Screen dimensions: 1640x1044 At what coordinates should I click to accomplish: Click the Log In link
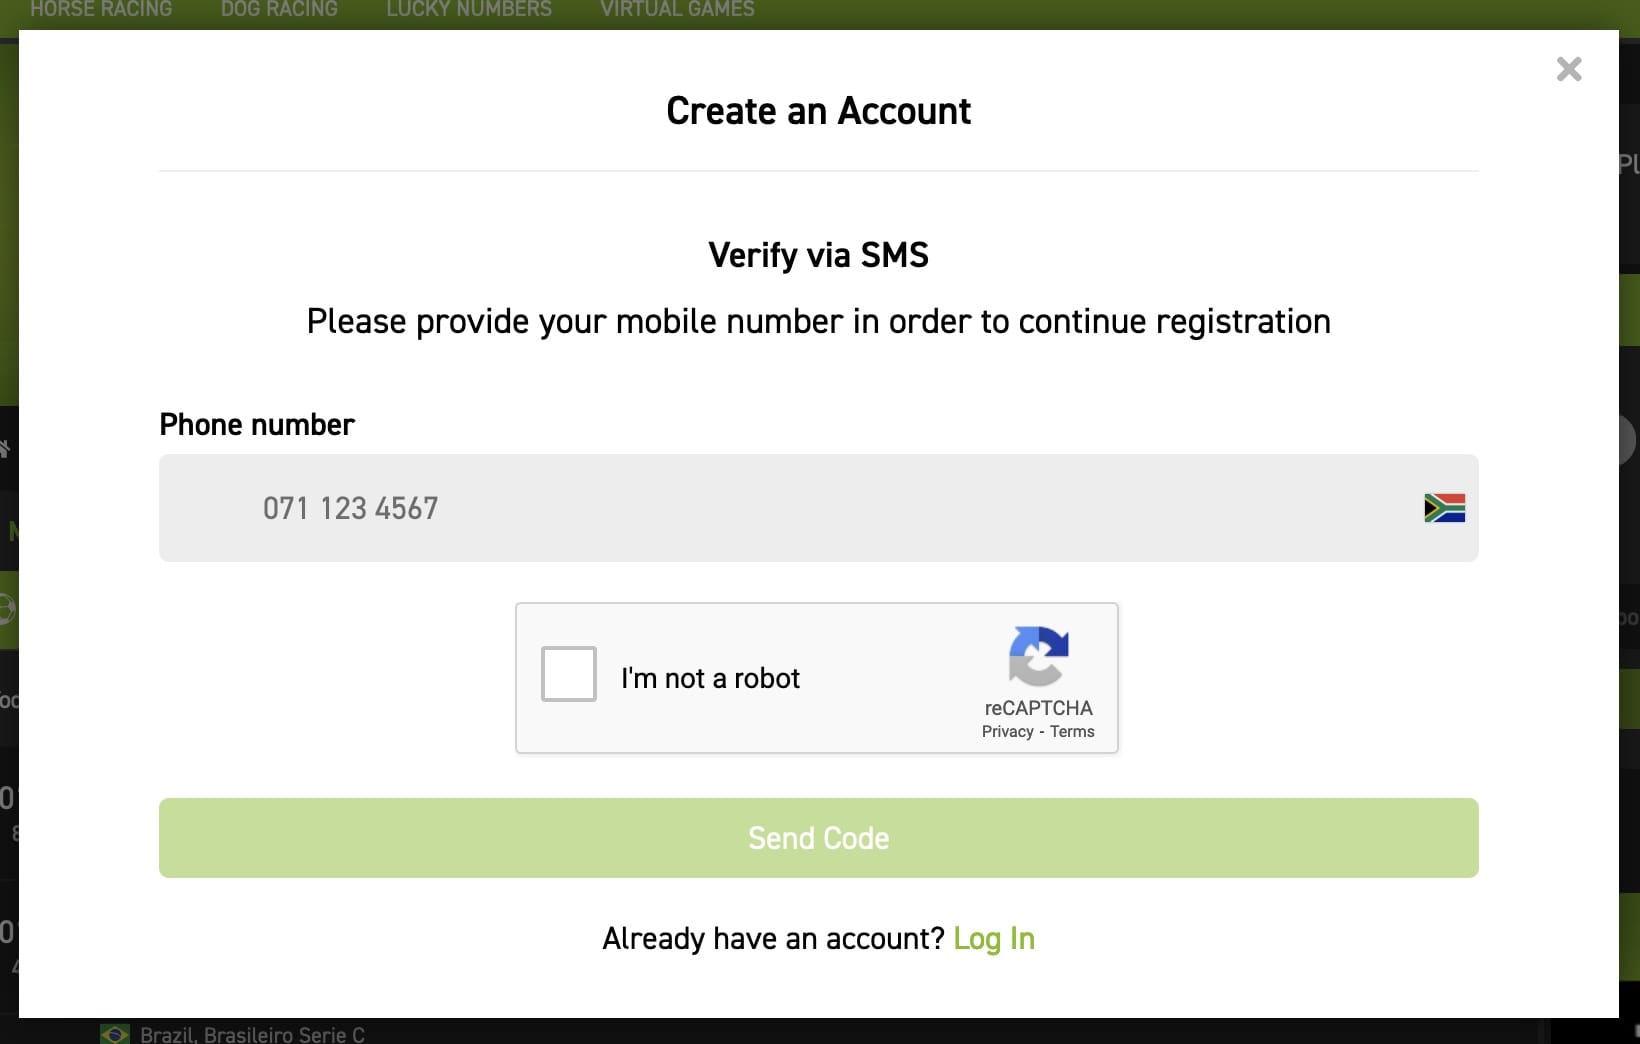(x=994, y=939)
